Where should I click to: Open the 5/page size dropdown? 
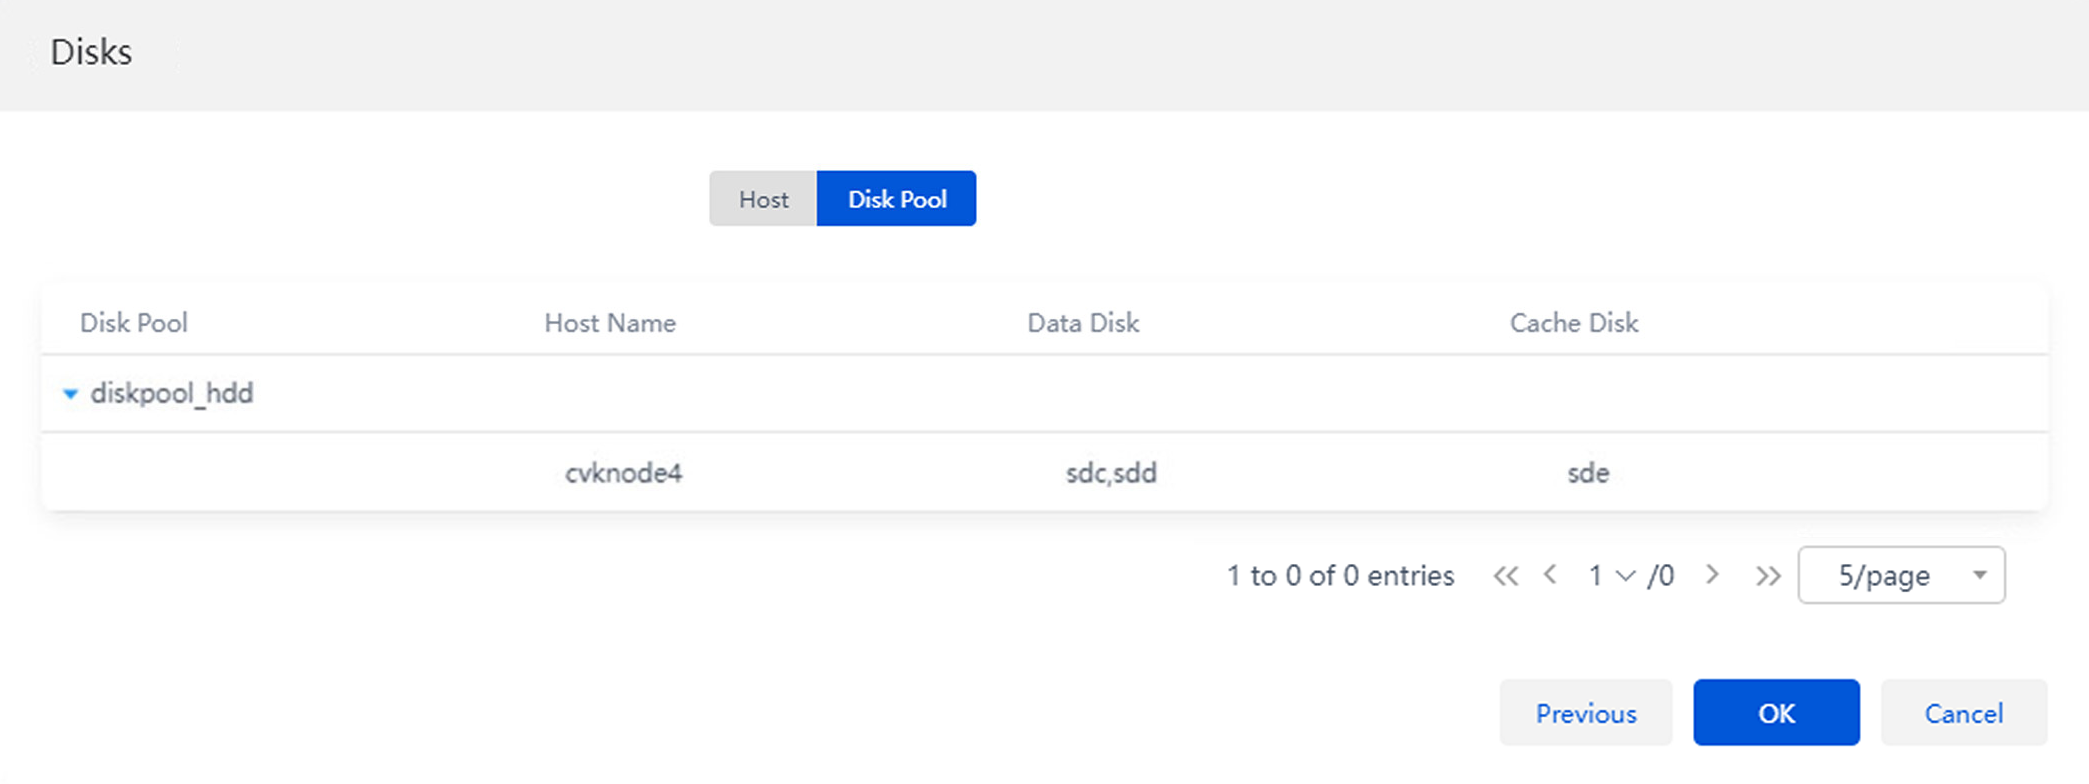(x=1901, y=575)
